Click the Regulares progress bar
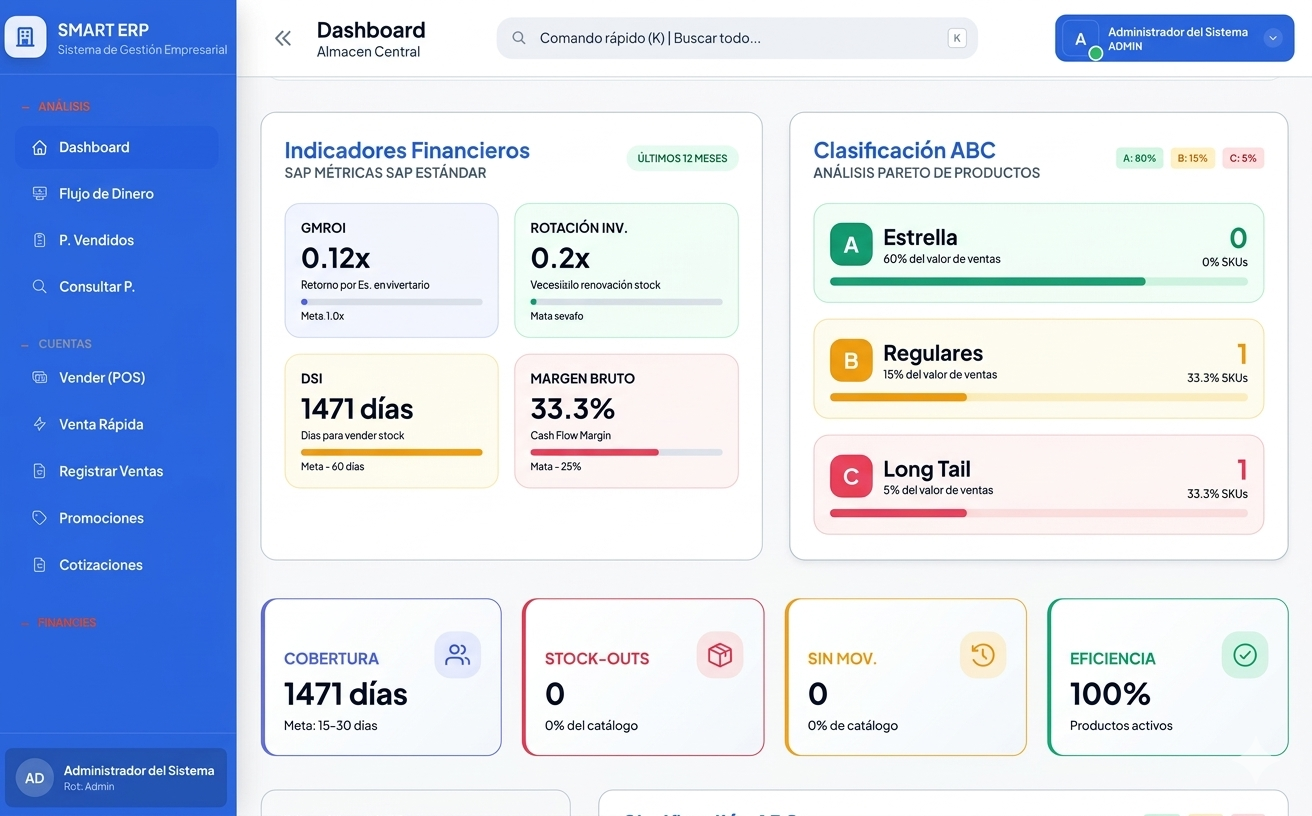The height and width of the screenshot is (816, 1312). tap(1039, 397)
